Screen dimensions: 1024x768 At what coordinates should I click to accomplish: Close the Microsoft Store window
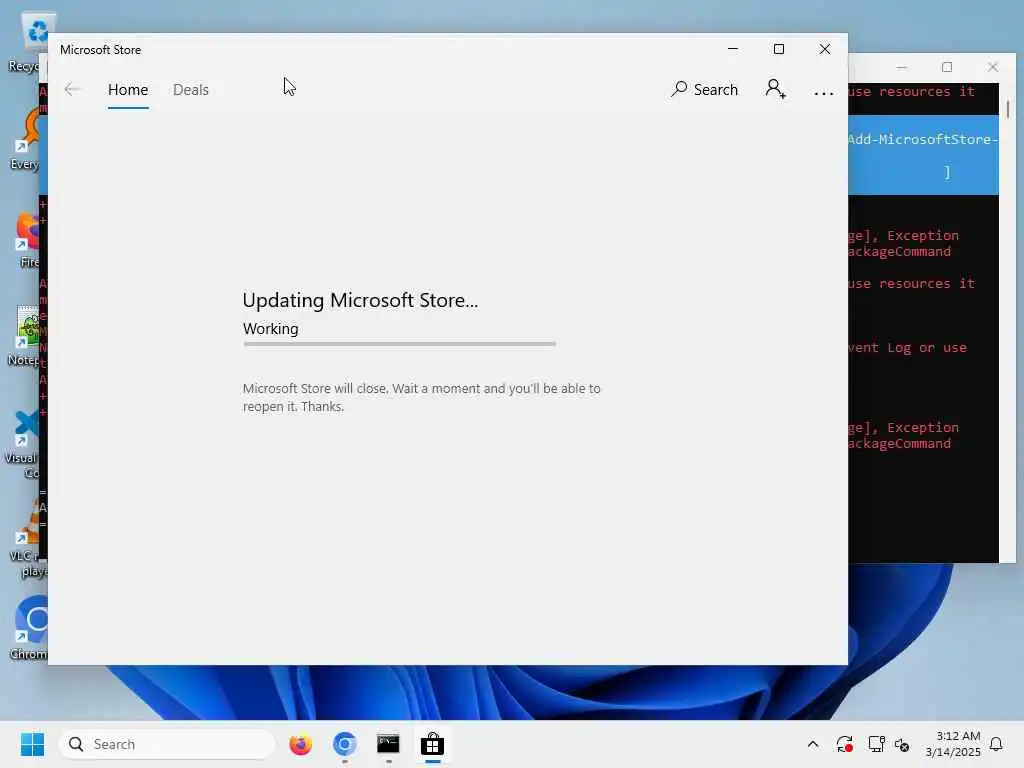click(825, 49)
